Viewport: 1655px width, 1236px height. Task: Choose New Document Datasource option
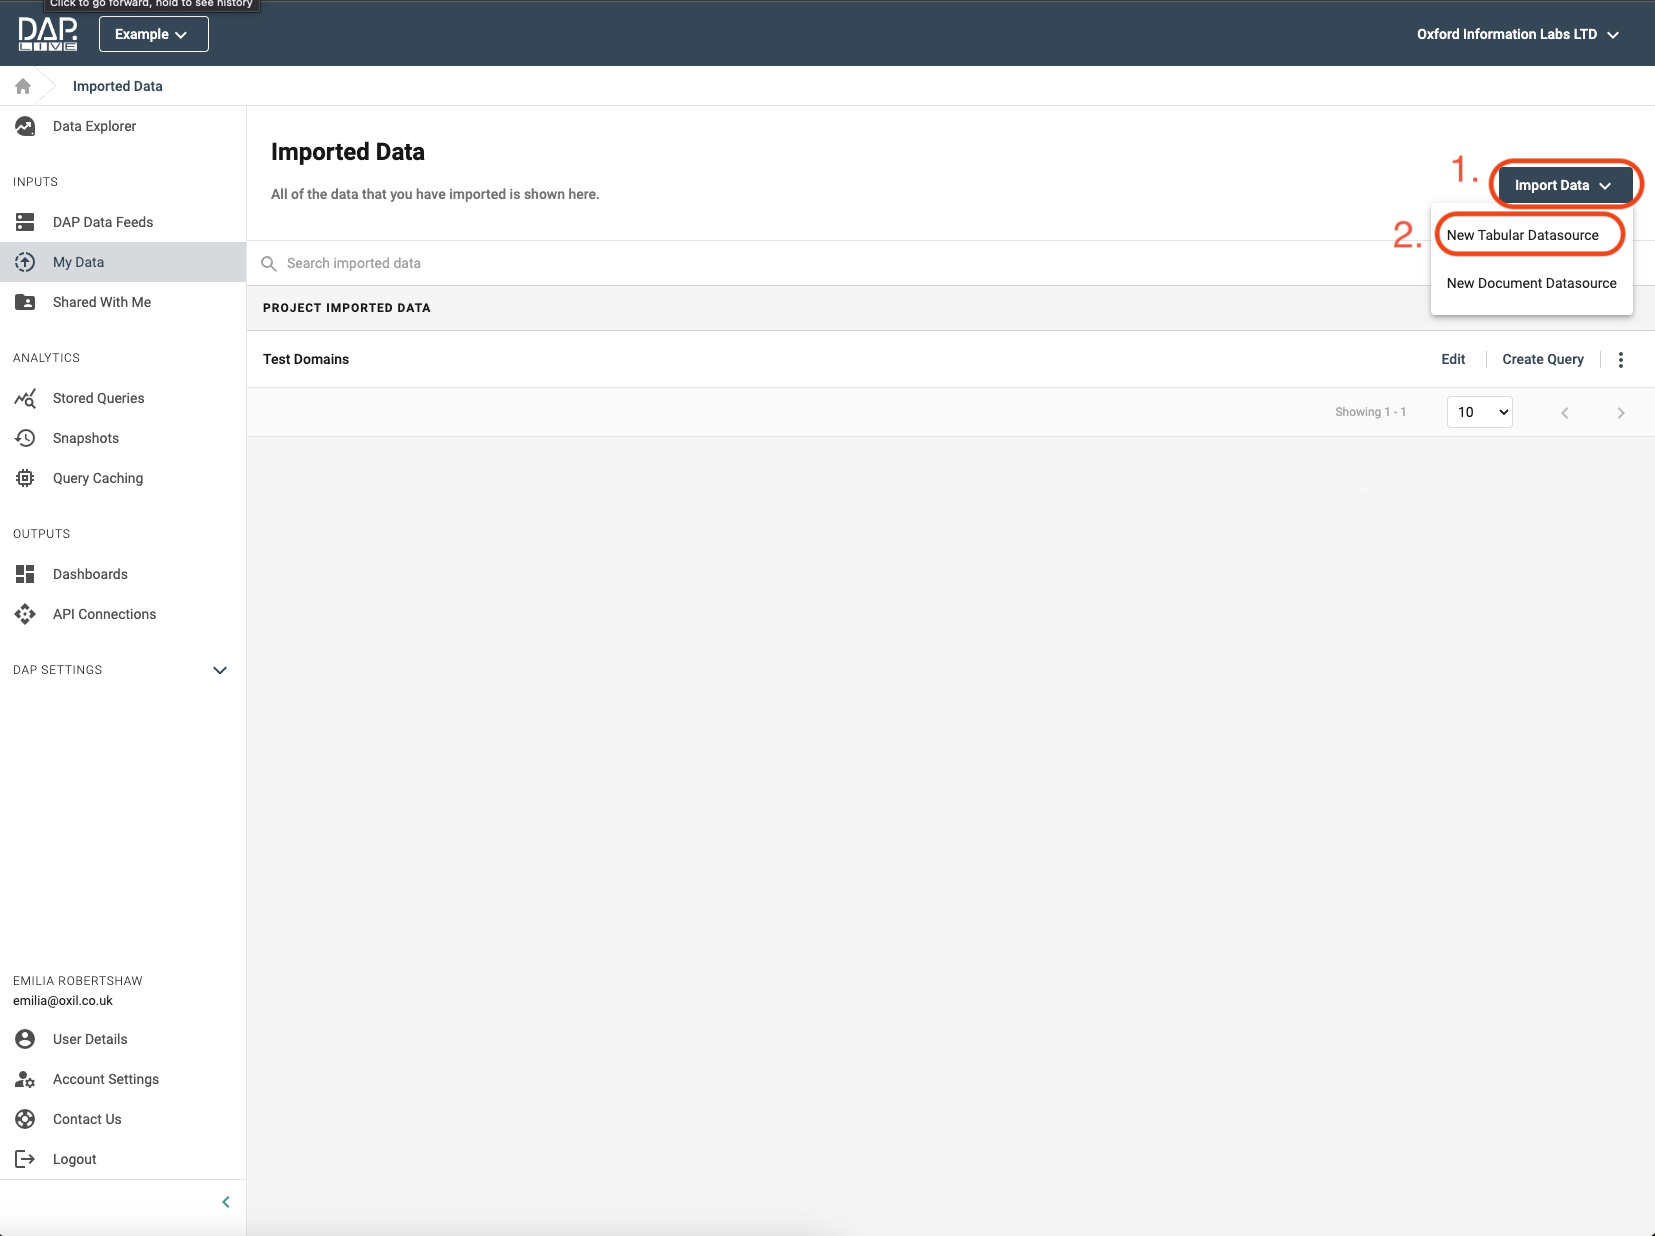point(1531,283)
